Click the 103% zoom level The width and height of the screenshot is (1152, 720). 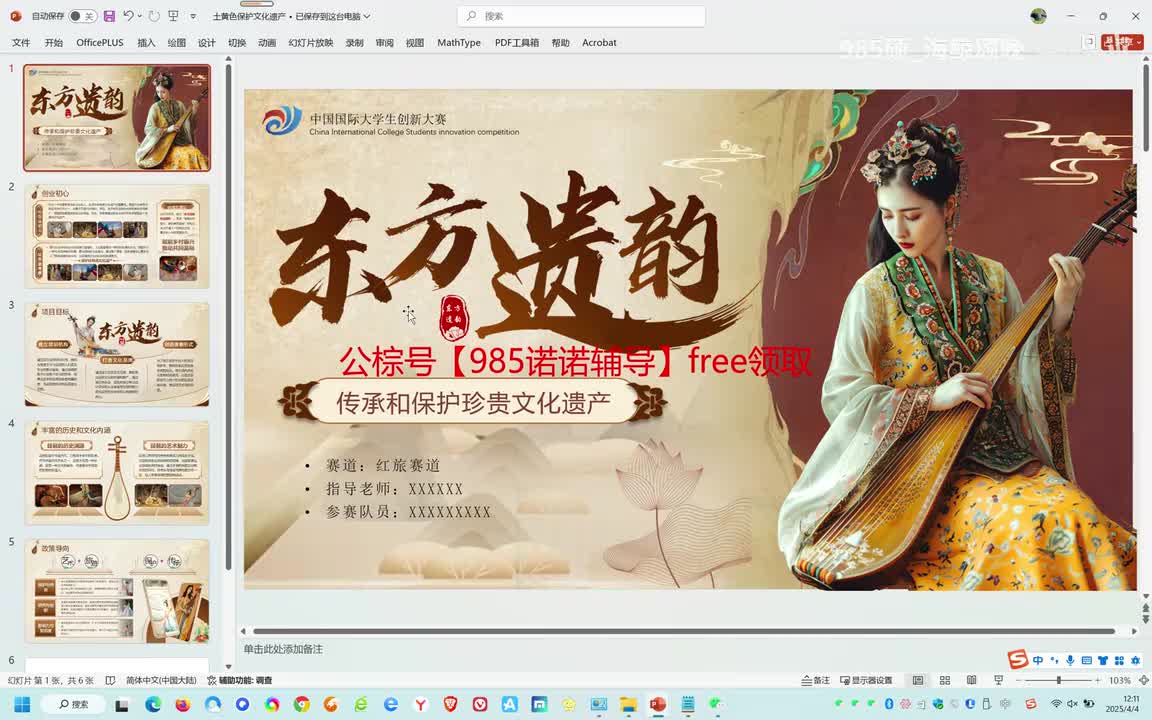coord(1120,680)
